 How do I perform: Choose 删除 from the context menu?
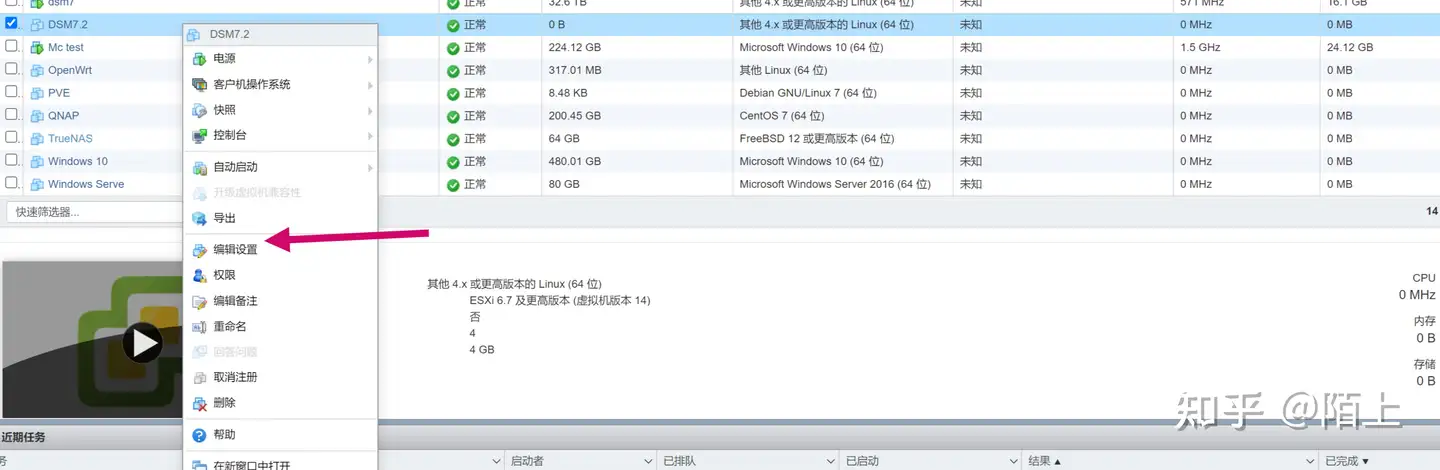(x=281, y=402)
